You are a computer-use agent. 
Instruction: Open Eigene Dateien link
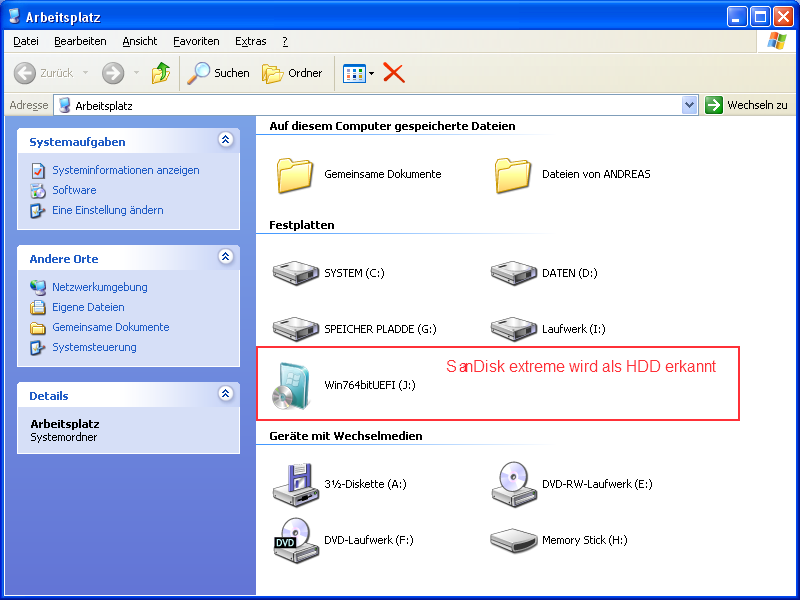coord(88,307)
